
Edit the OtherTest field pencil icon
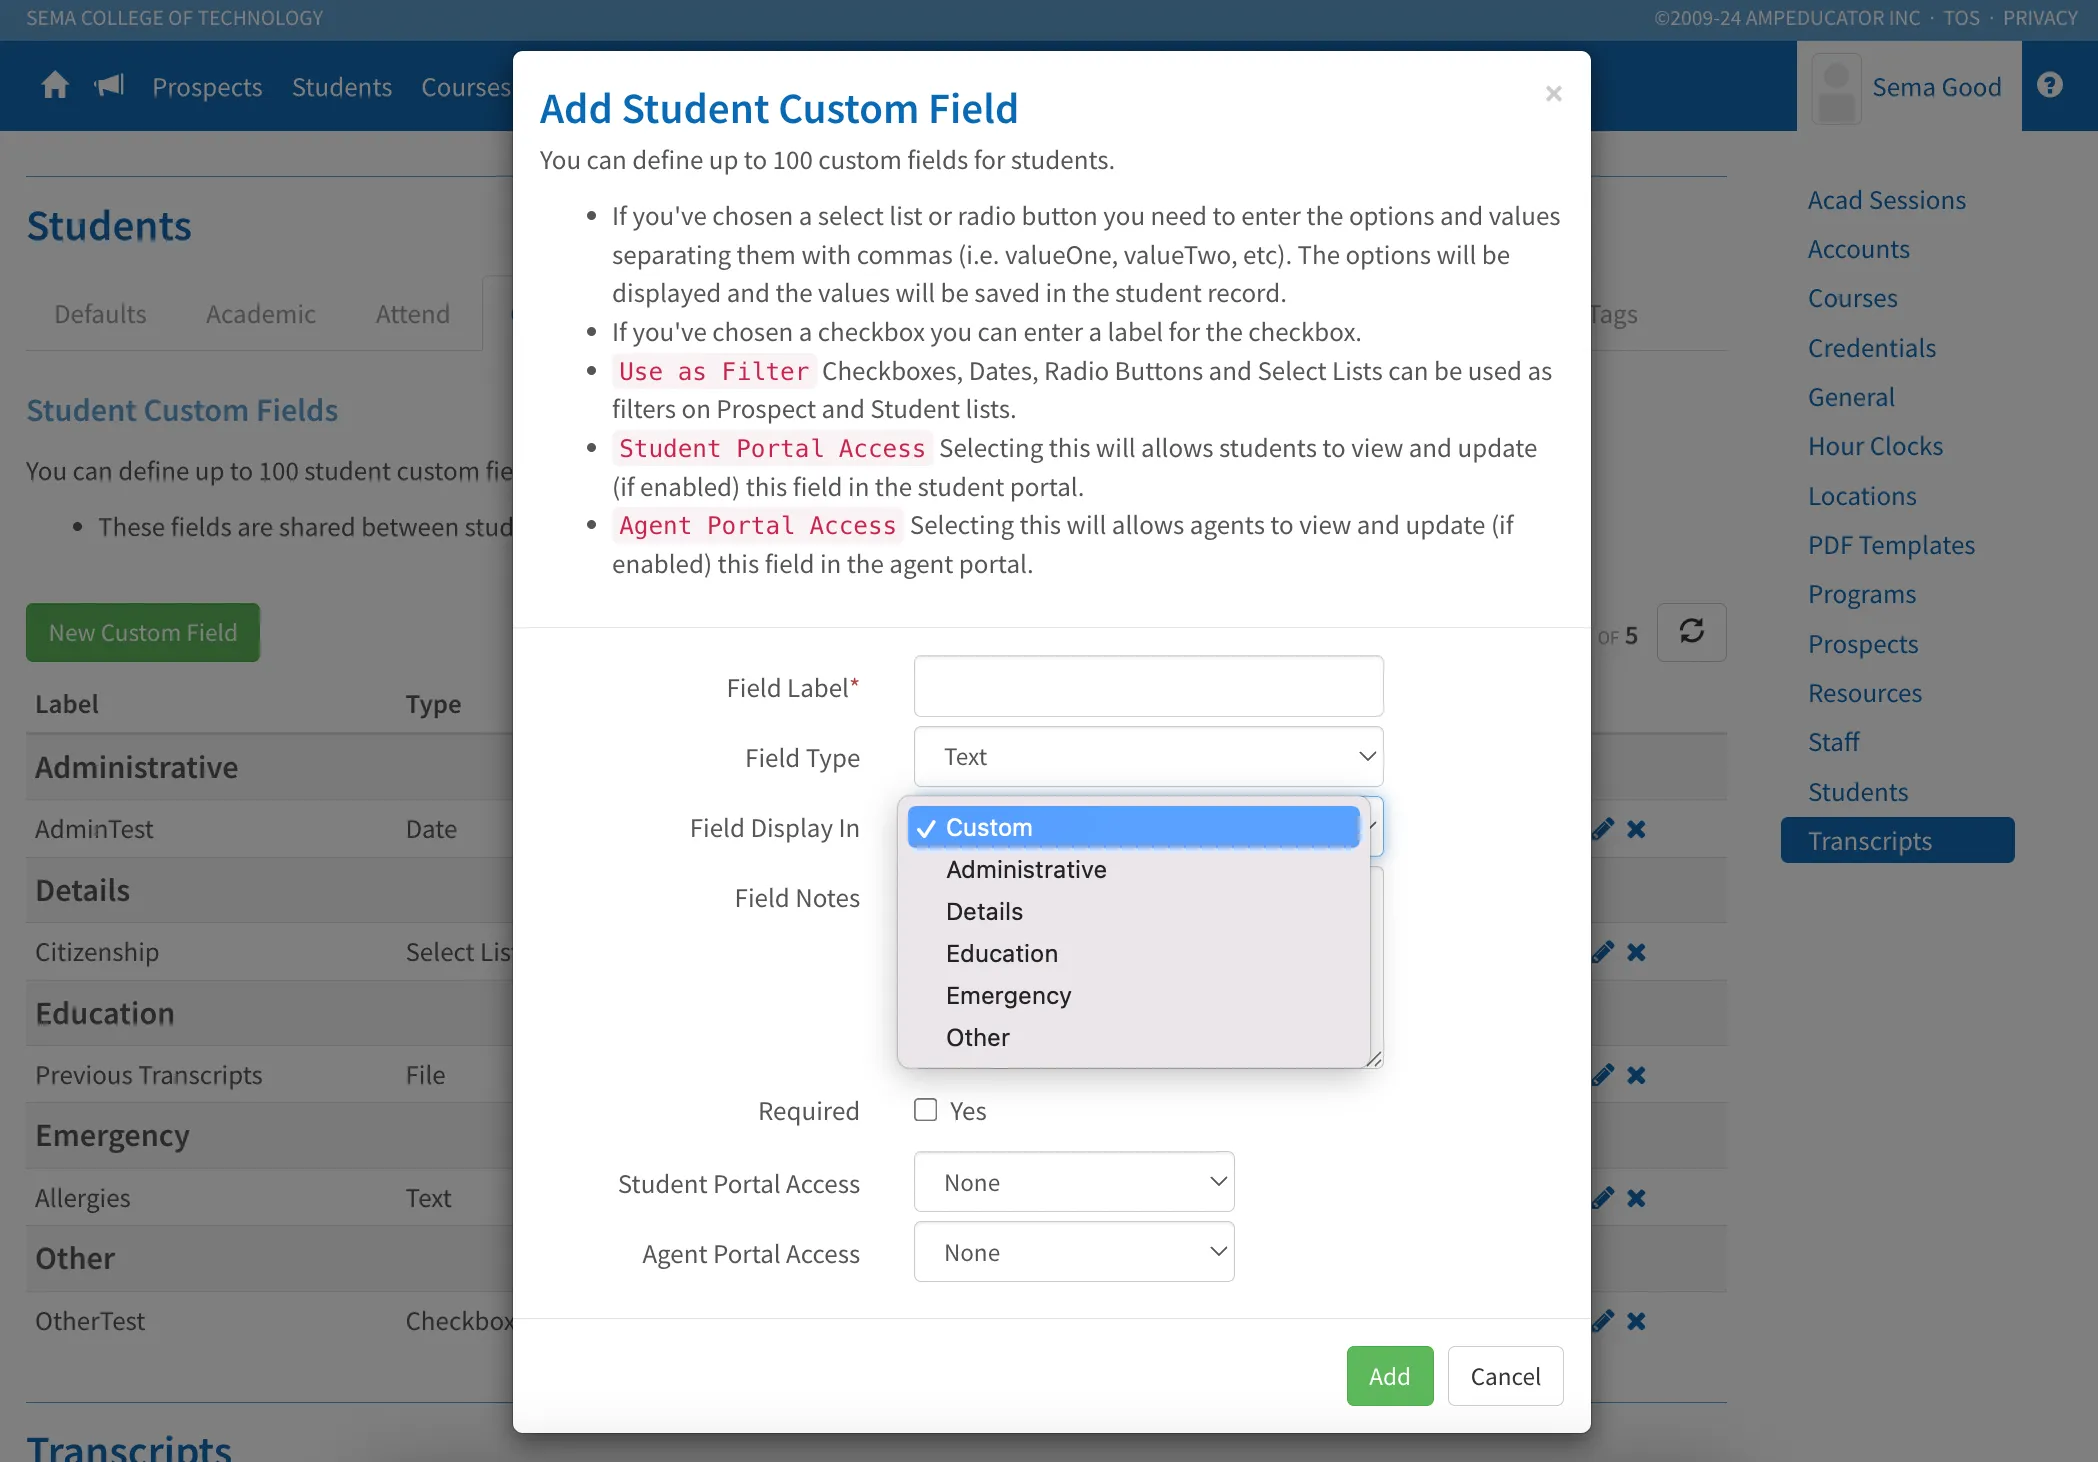[x=1603, y=1321]
